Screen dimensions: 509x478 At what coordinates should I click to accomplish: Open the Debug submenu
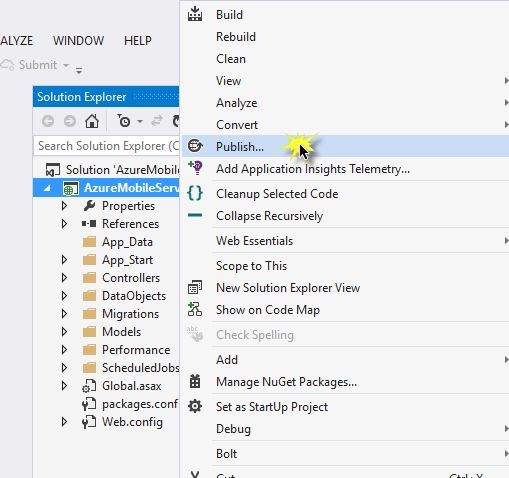point(345,429)
